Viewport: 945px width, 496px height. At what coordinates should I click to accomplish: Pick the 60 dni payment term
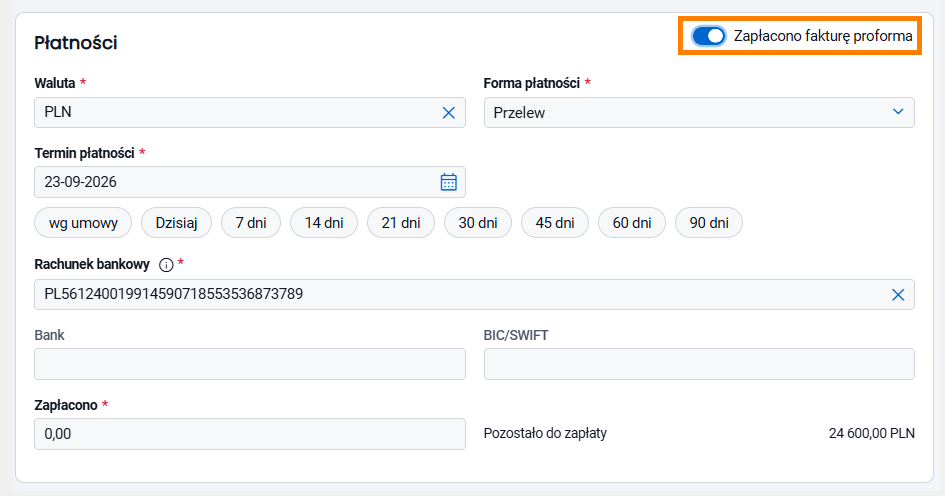click(x=632, y=223)
